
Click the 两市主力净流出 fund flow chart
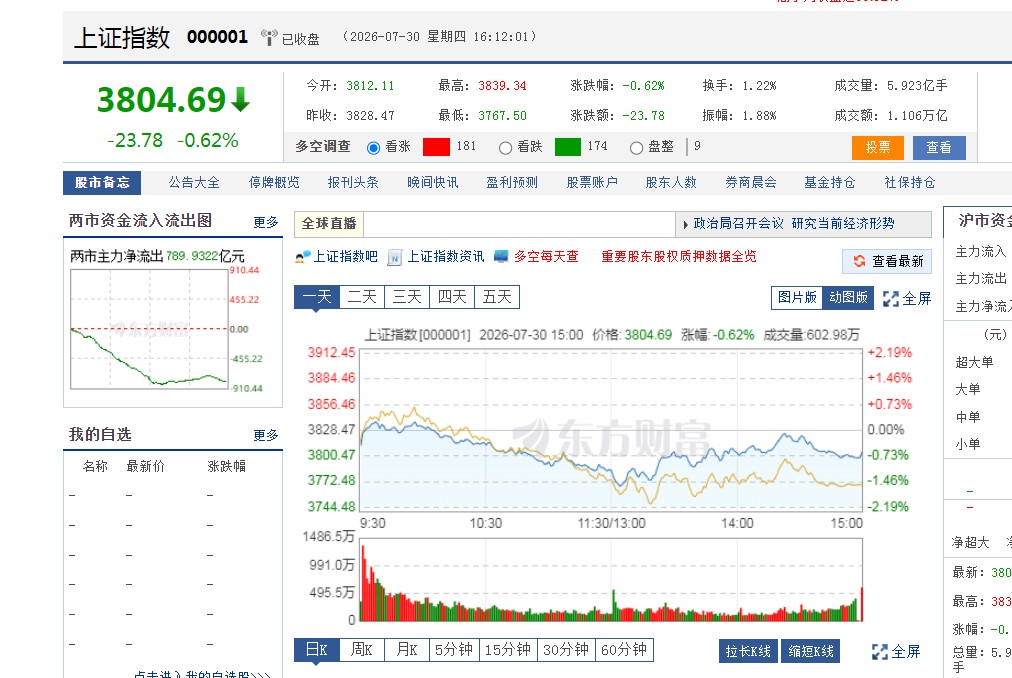149,329
